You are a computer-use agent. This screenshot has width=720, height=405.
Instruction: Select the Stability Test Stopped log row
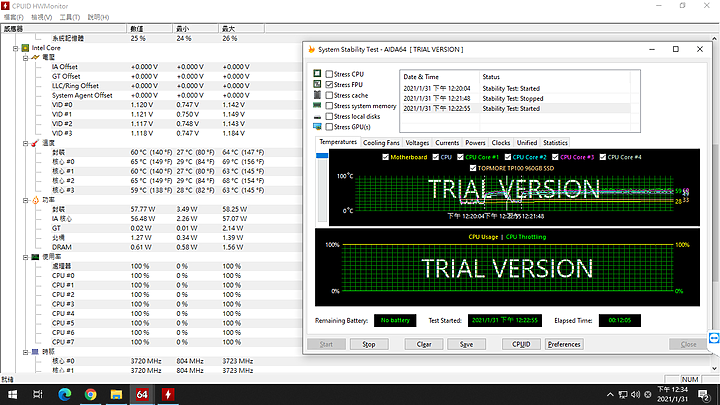point(515,98)
